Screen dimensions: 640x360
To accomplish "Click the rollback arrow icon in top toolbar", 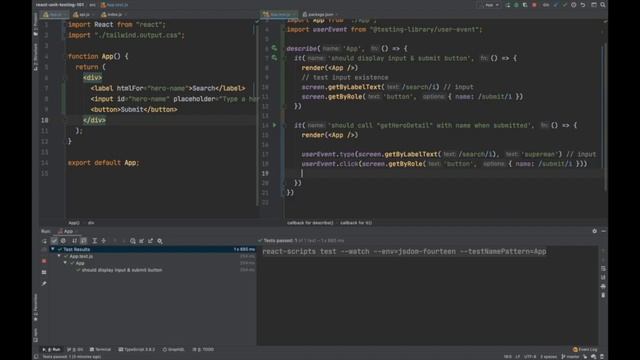I will pyautogui.click(x=583, y=5).
